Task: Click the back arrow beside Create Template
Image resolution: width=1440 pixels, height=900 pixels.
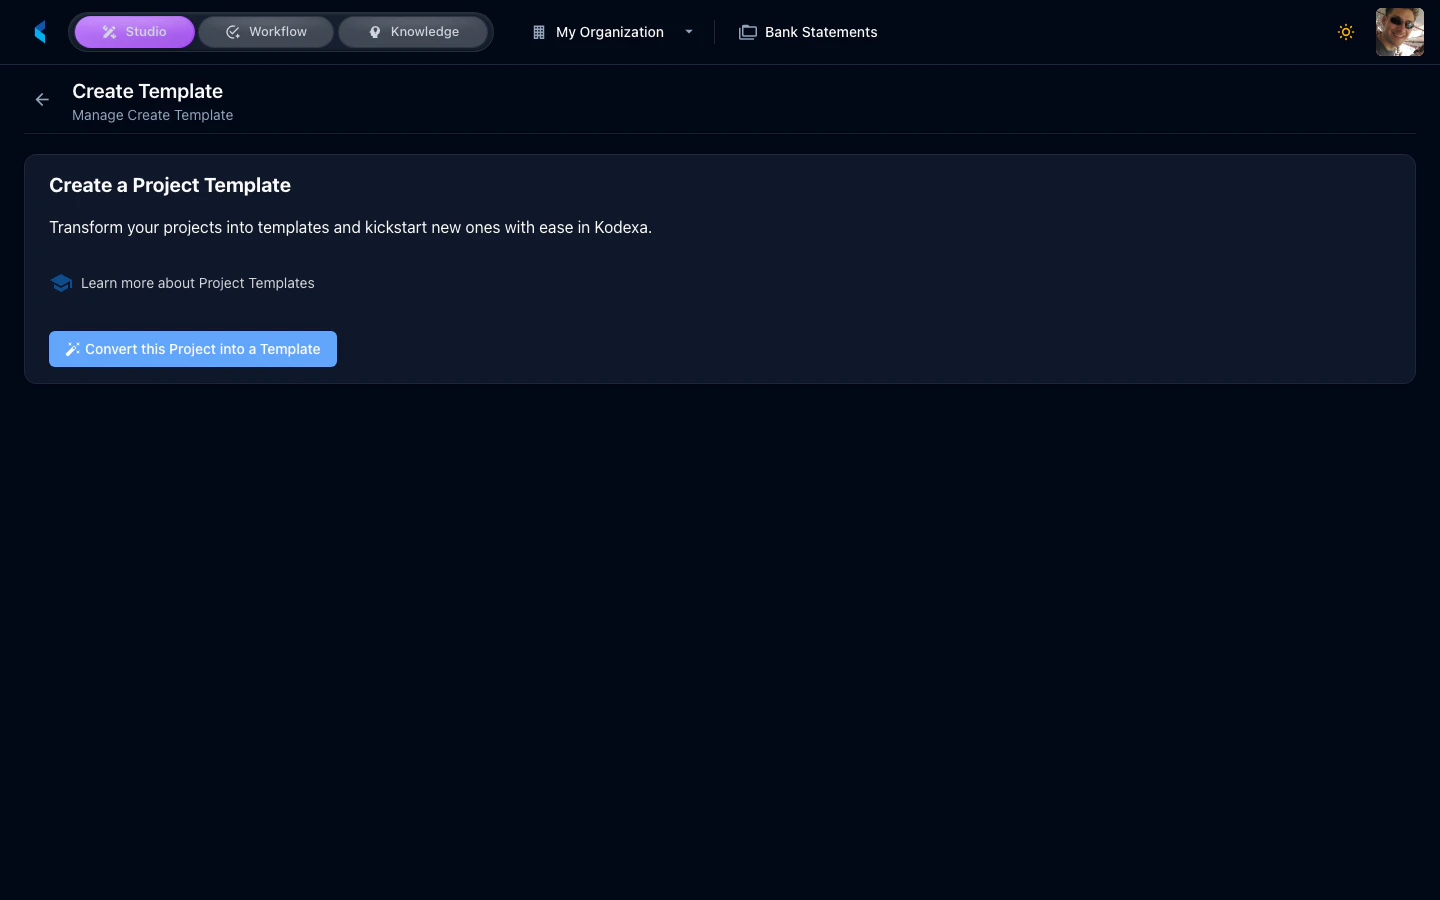Action: pyautogui.click(x=41, y=99)
